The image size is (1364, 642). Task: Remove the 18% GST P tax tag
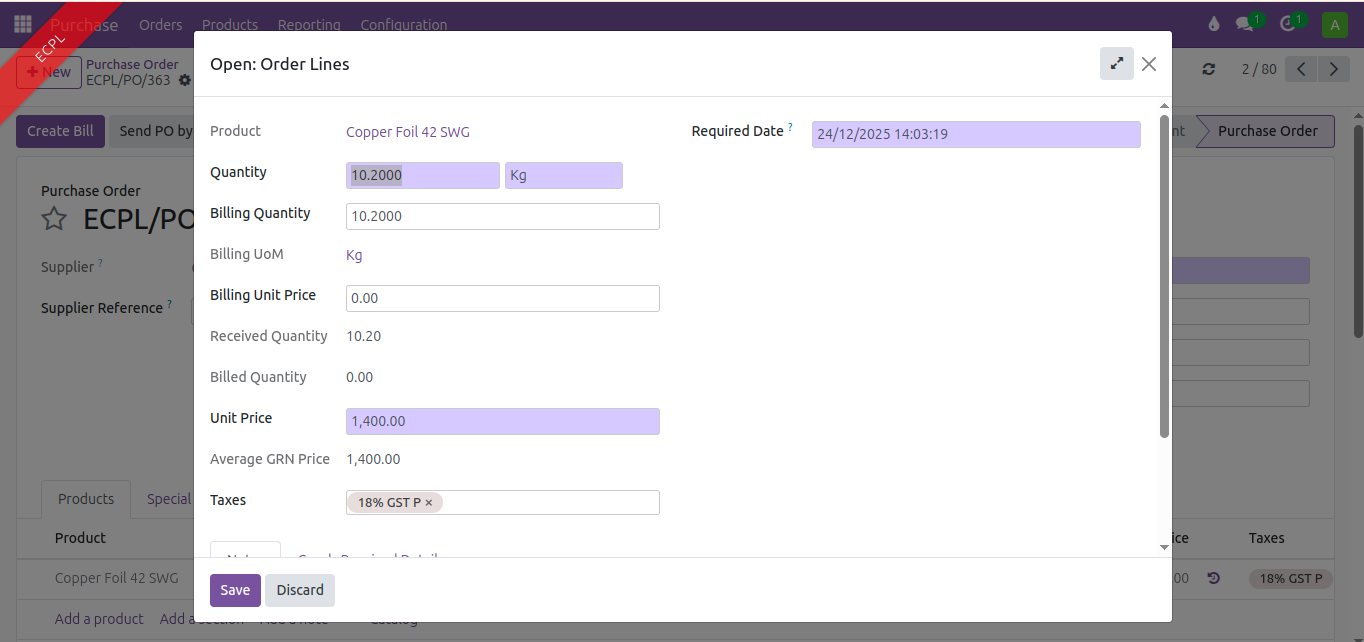429,503
